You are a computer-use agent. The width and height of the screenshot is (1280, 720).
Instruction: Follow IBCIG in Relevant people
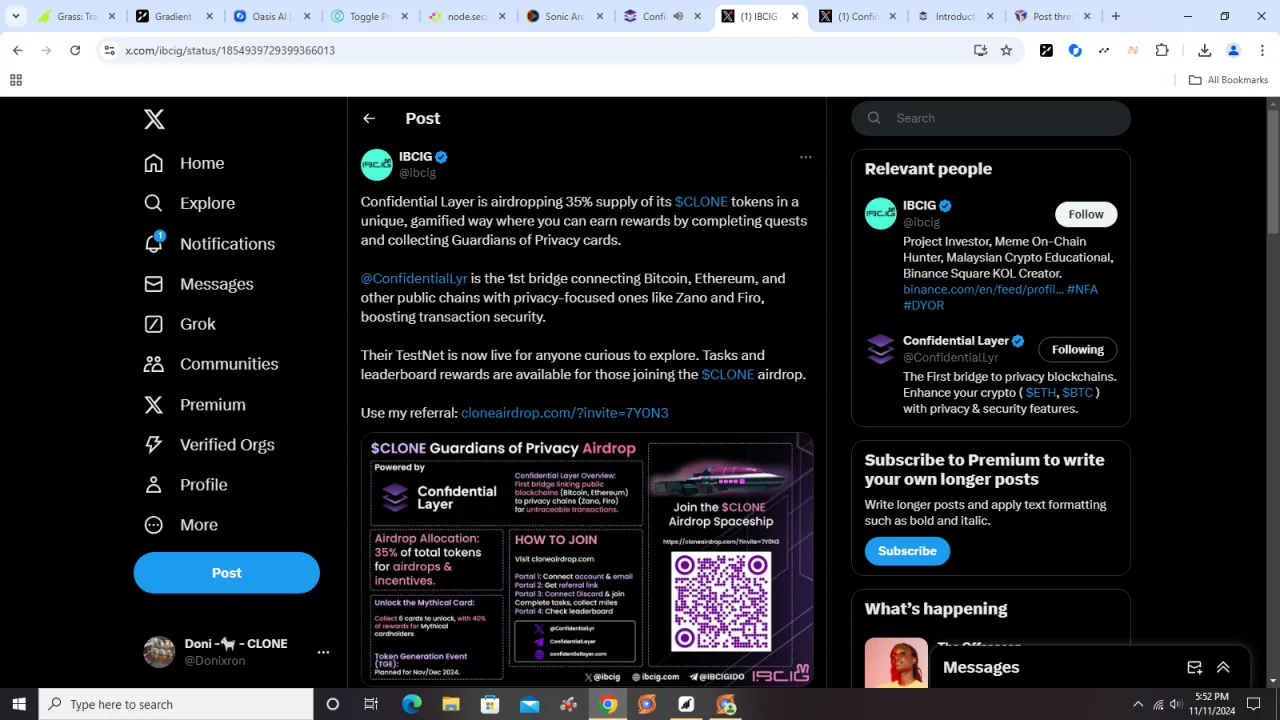click(1086, 214)
